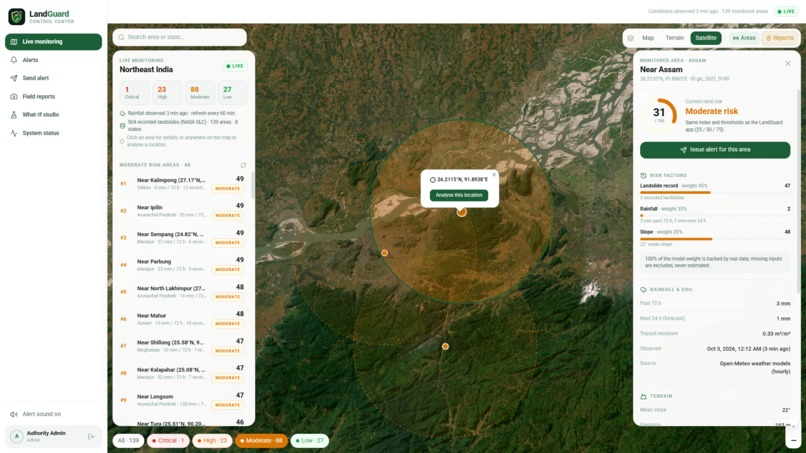806x453 pixels.
Task: Open Near Parbung in the risk list
Action: pos(182,265)
